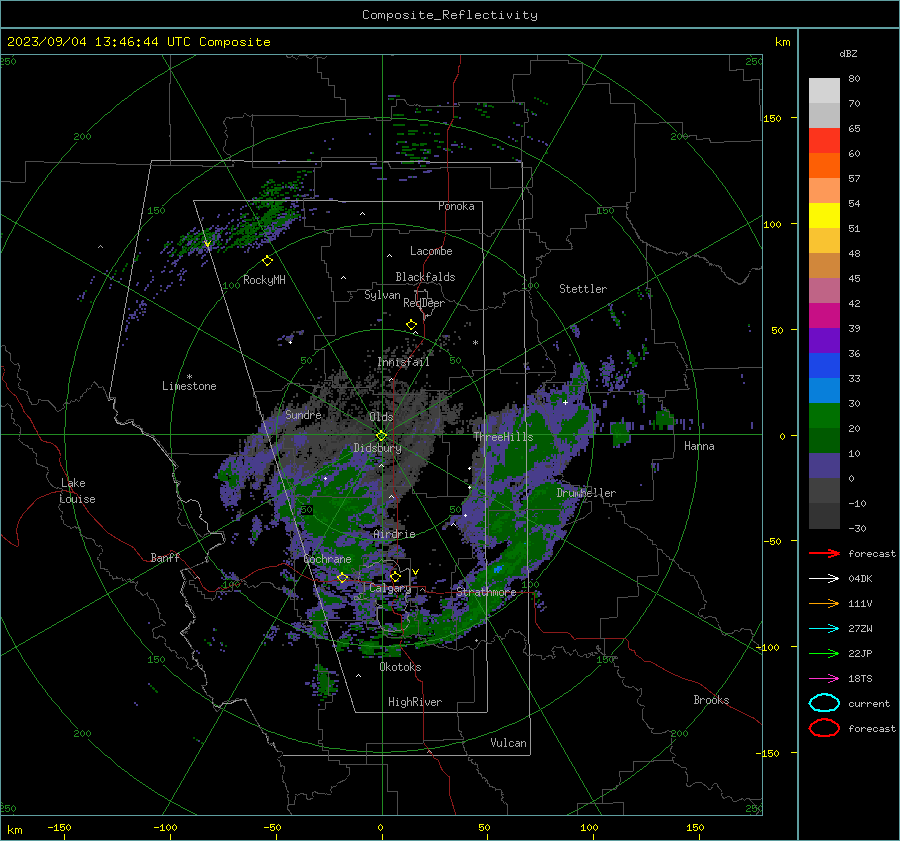
Task: Click the Sylvan label on map
Action: click(382, 295)
